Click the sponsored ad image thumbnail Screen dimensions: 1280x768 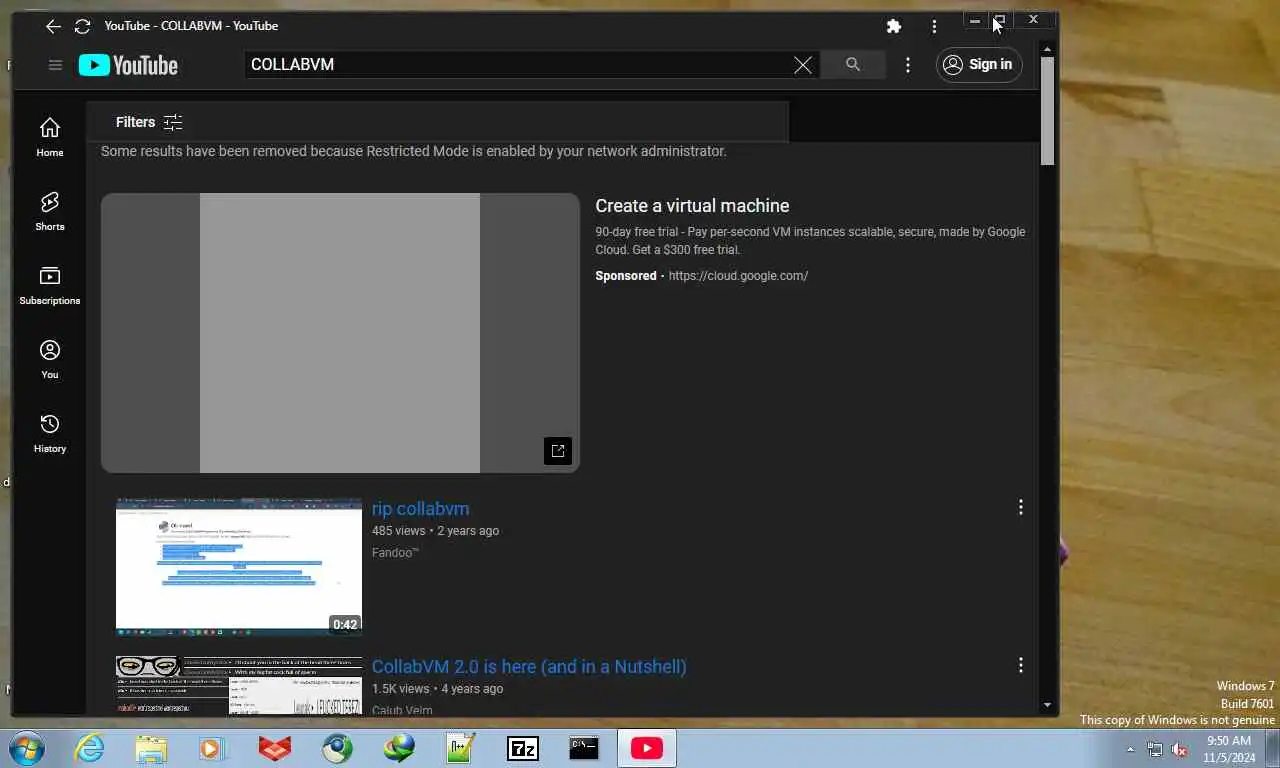click(340, 333)
